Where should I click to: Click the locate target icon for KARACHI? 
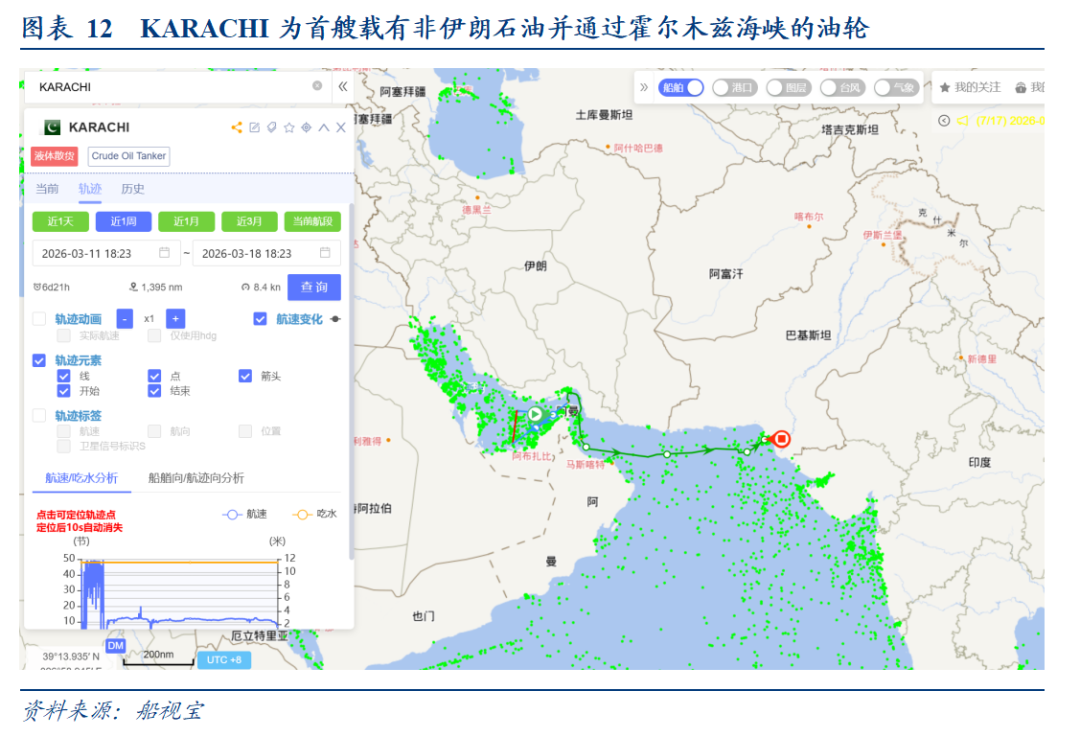[306, 128]
